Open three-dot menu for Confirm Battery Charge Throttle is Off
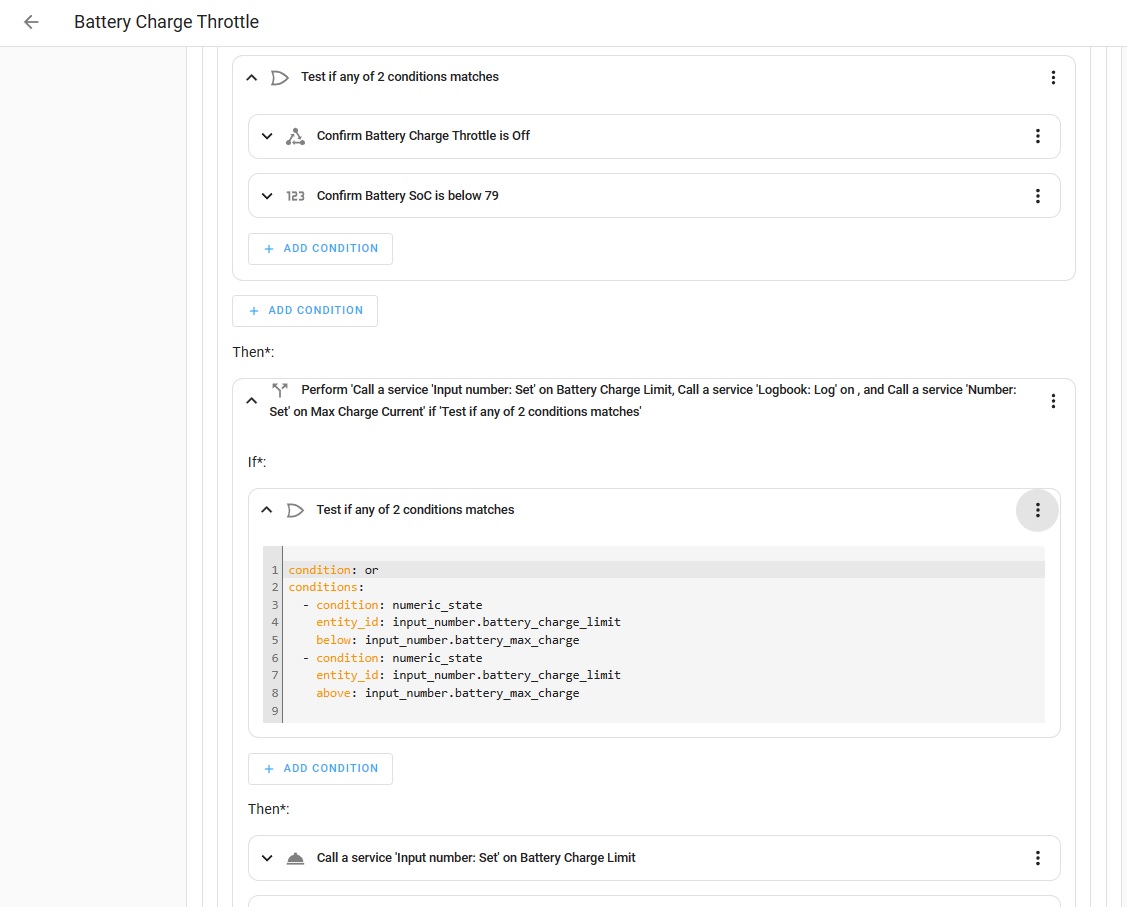1127x907 pixels. point(1037,136)
